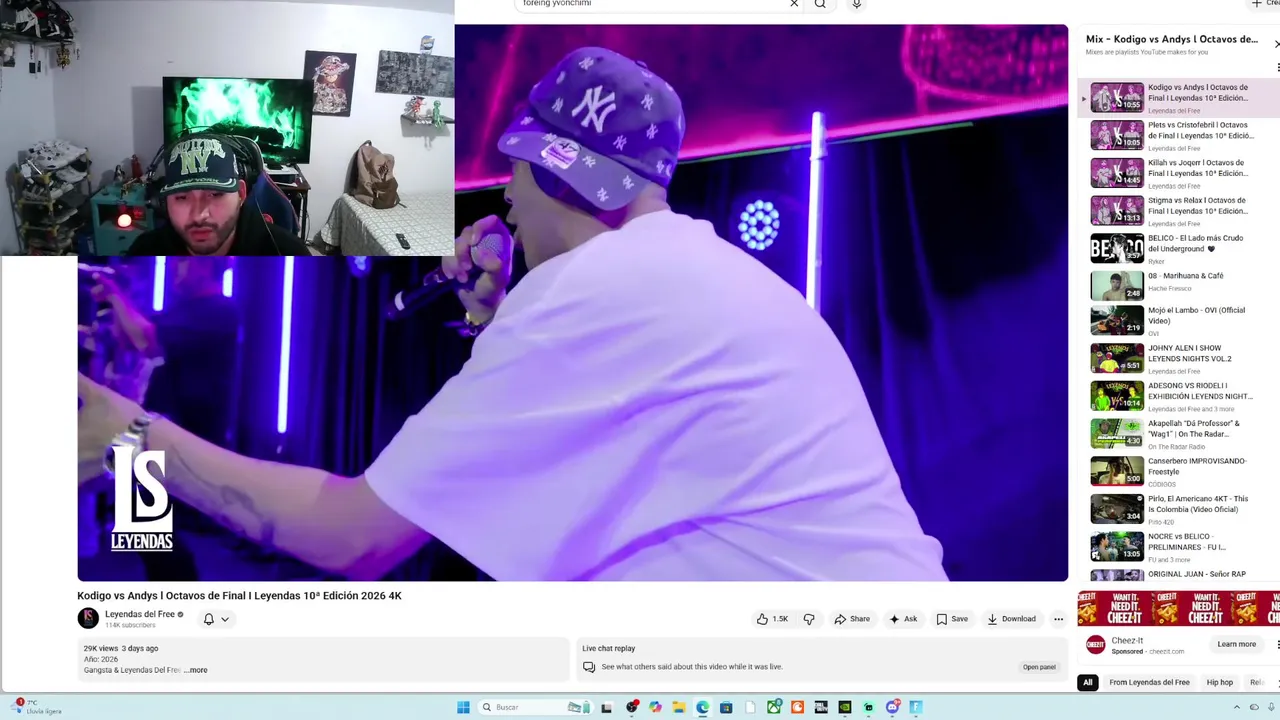Open the Cheez-It advertiser logo
The image size is (1280, 720).
(x=1096, y=645)
